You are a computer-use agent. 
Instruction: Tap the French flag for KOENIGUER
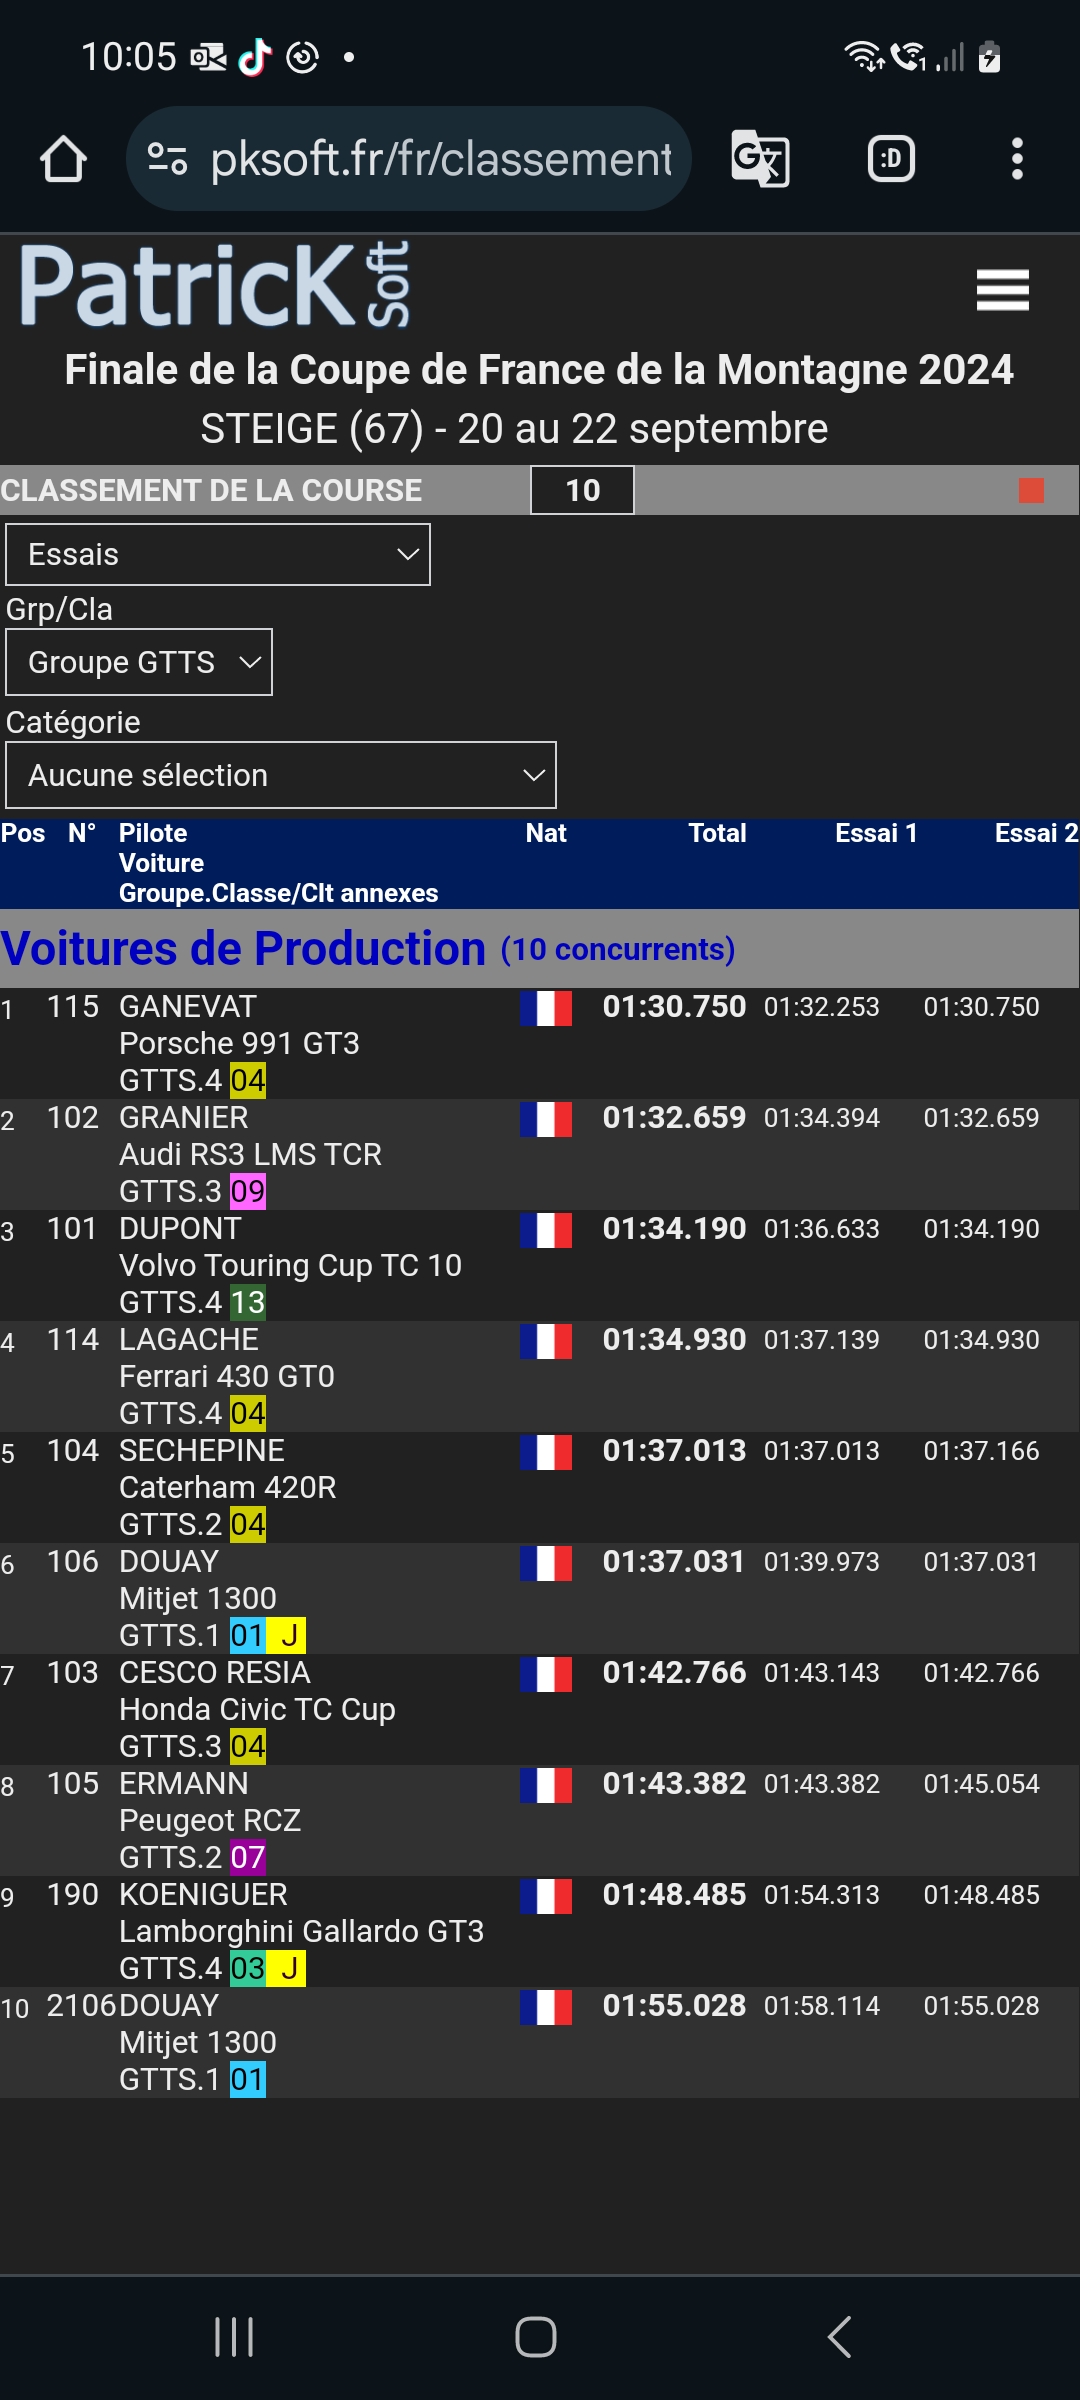point(546,1896)
